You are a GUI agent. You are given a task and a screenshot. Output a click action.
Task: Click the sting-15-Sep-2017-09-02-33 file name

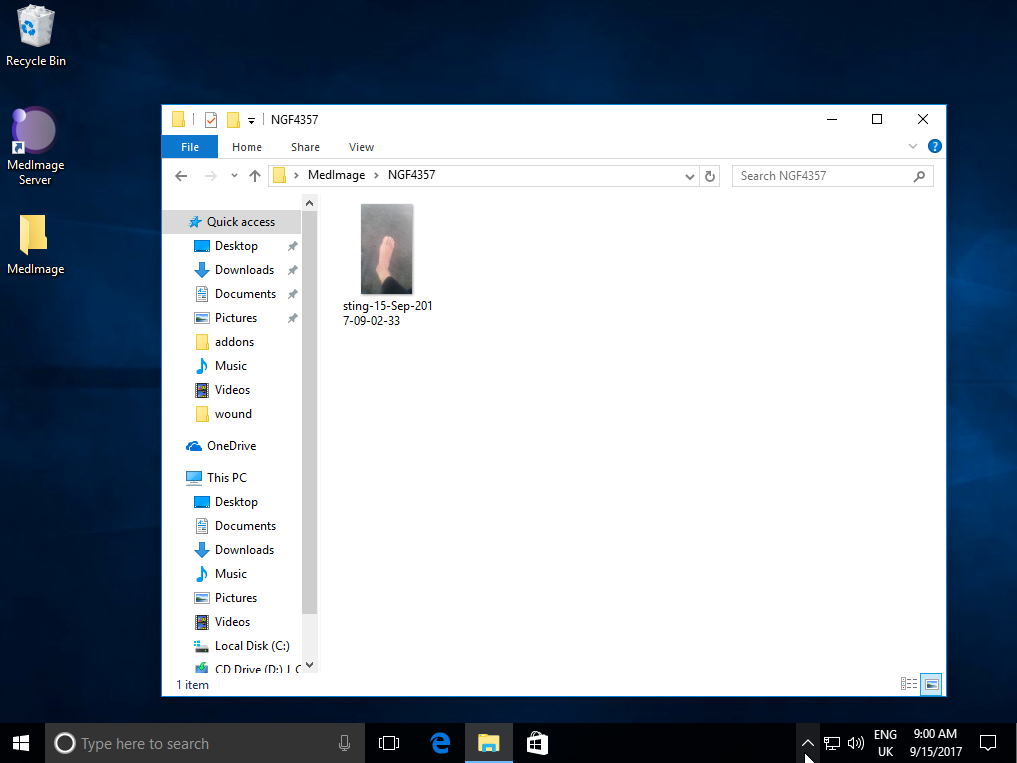click(388, 313)
